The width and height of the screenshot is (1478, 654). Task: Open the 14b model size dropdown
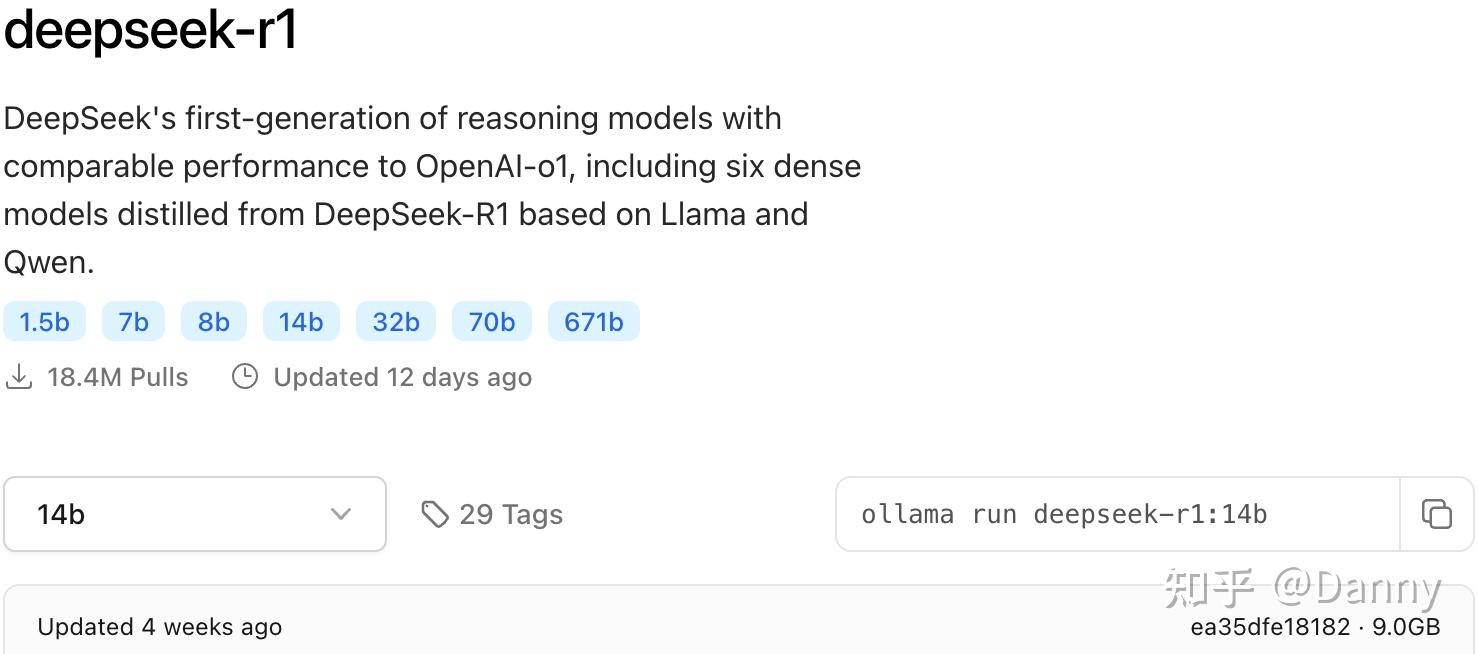[194, 514]
